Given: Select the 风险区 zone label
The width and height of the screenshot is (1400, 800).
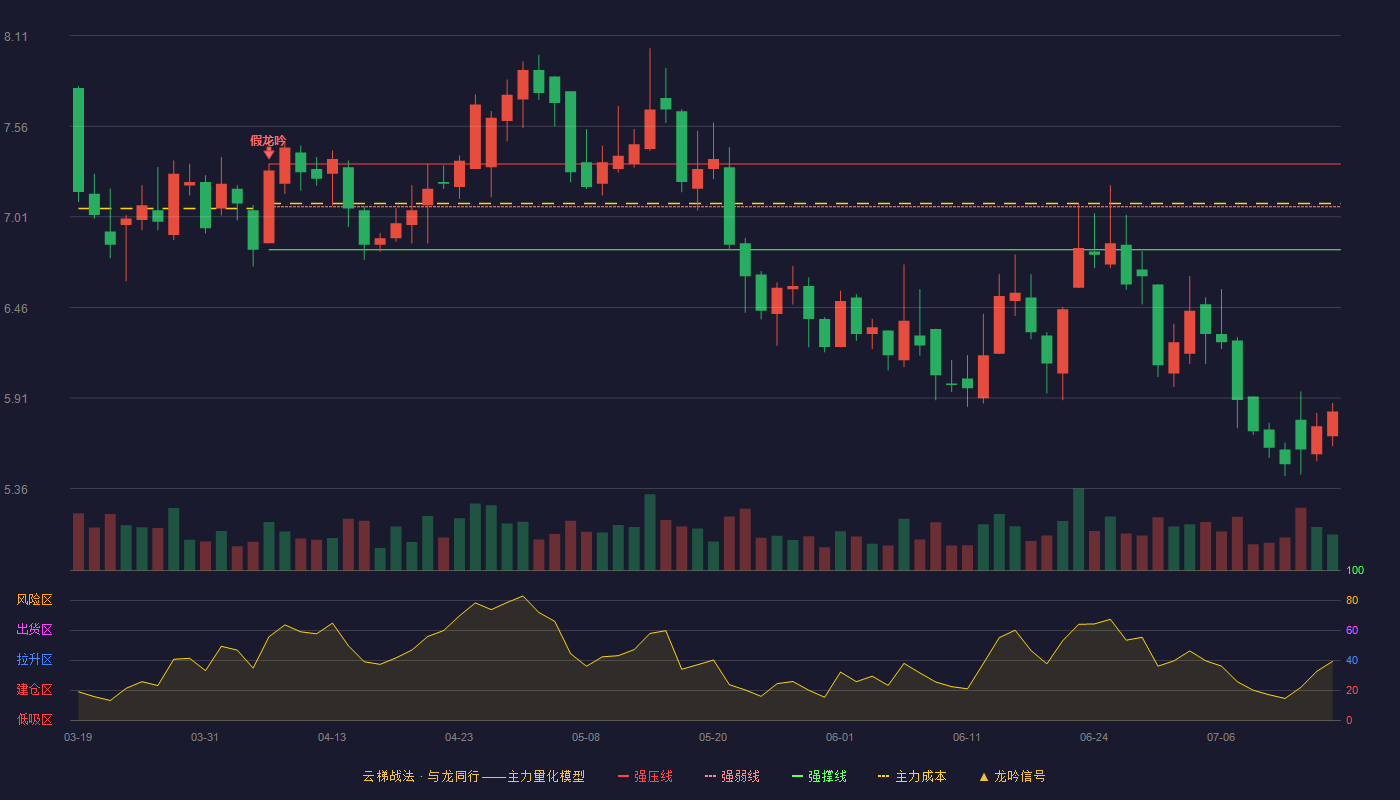Looking at the screenshot, I should (34, 600).
